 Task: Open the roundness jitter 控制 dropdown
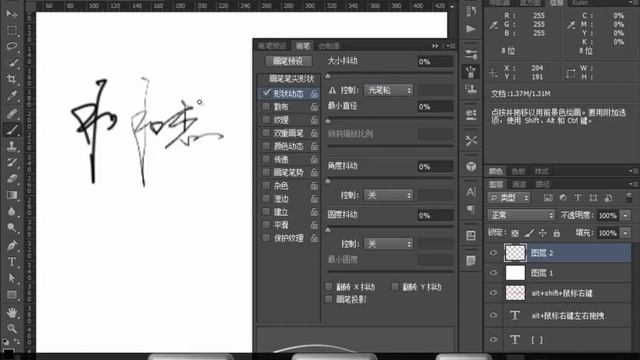click(389, 244)
